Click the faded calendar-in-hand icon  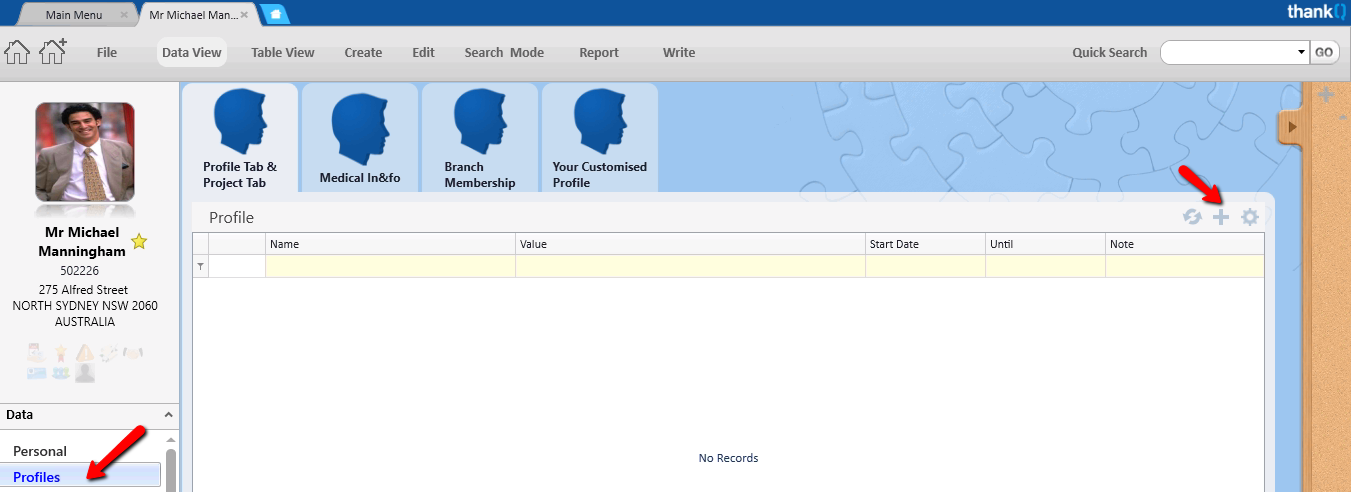coord(37,352)
